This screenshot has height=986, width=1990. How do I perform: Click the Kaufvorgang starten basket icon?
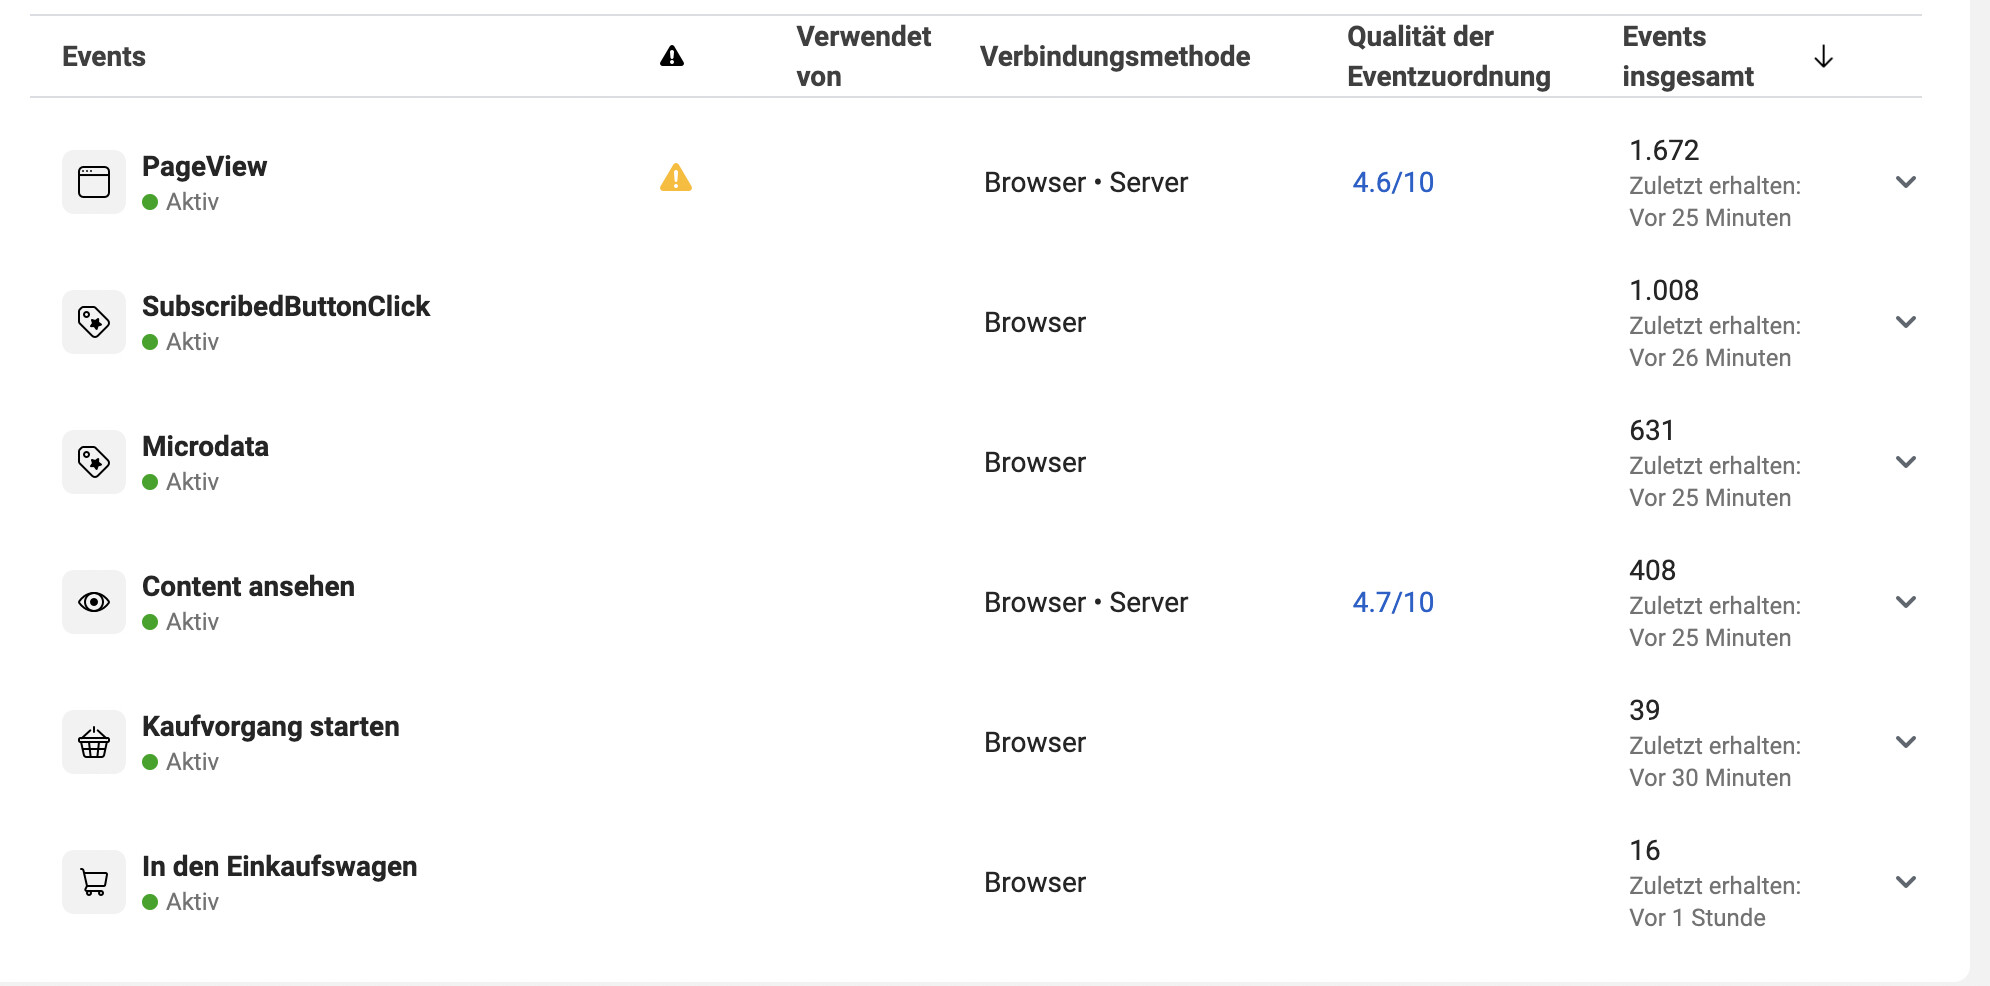pyautogui.click(x=94, y=742)
